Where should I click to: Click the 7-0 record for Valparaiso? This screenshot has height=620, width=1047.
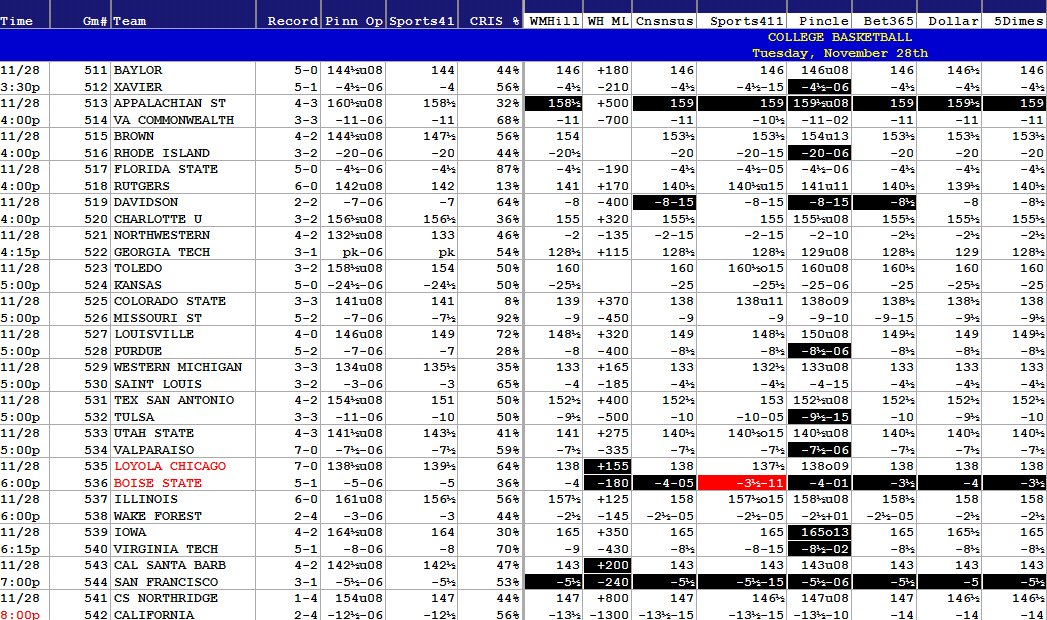pos(306,450)
